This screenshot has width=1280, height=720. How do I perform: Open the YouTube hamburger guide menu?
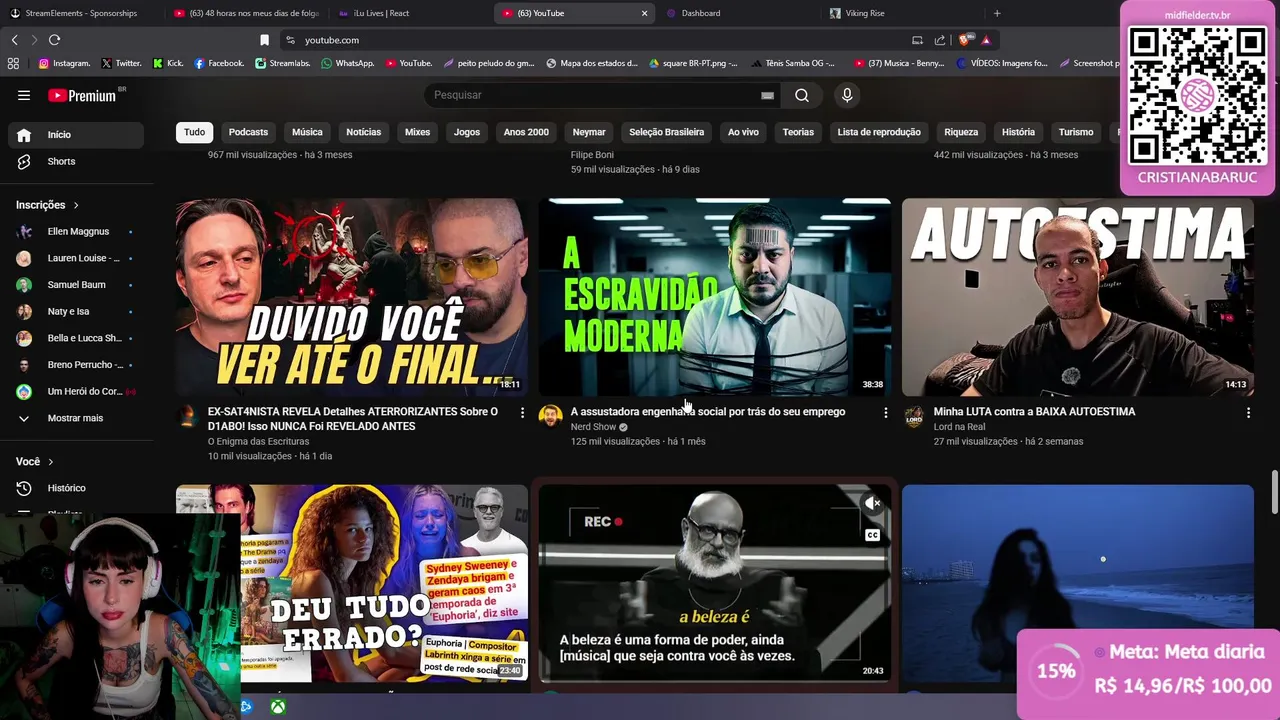24,95
